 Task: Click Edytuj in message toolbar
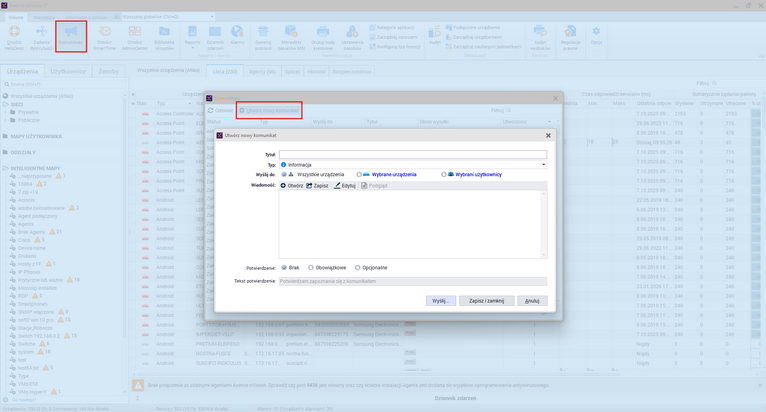click(x=345, y=186)
